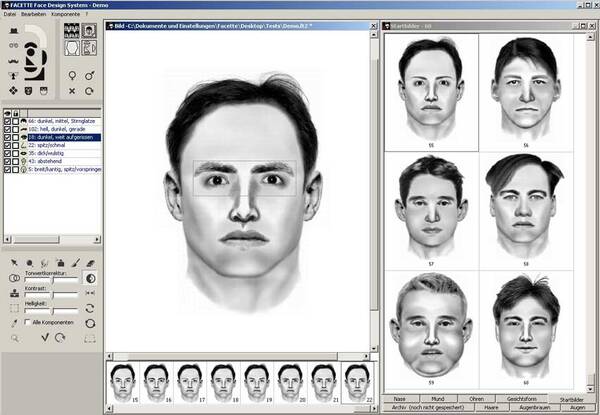The width and height of the screenshot is (600, 415).
Task: Select the stamp tool icon
Action: (14, 293)
